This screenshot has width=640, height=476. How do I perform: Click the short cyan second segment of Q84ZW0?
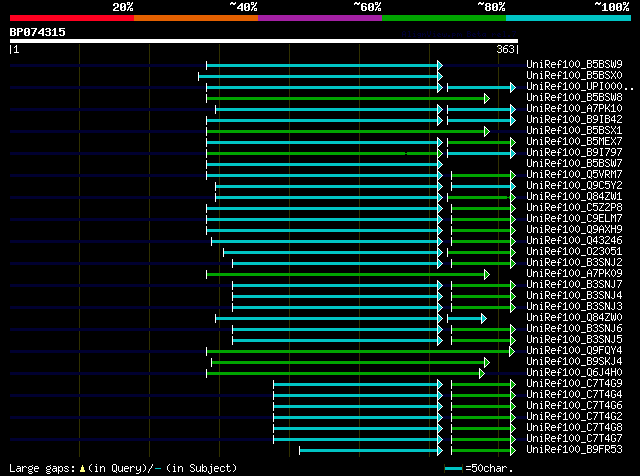pos(467,319)
